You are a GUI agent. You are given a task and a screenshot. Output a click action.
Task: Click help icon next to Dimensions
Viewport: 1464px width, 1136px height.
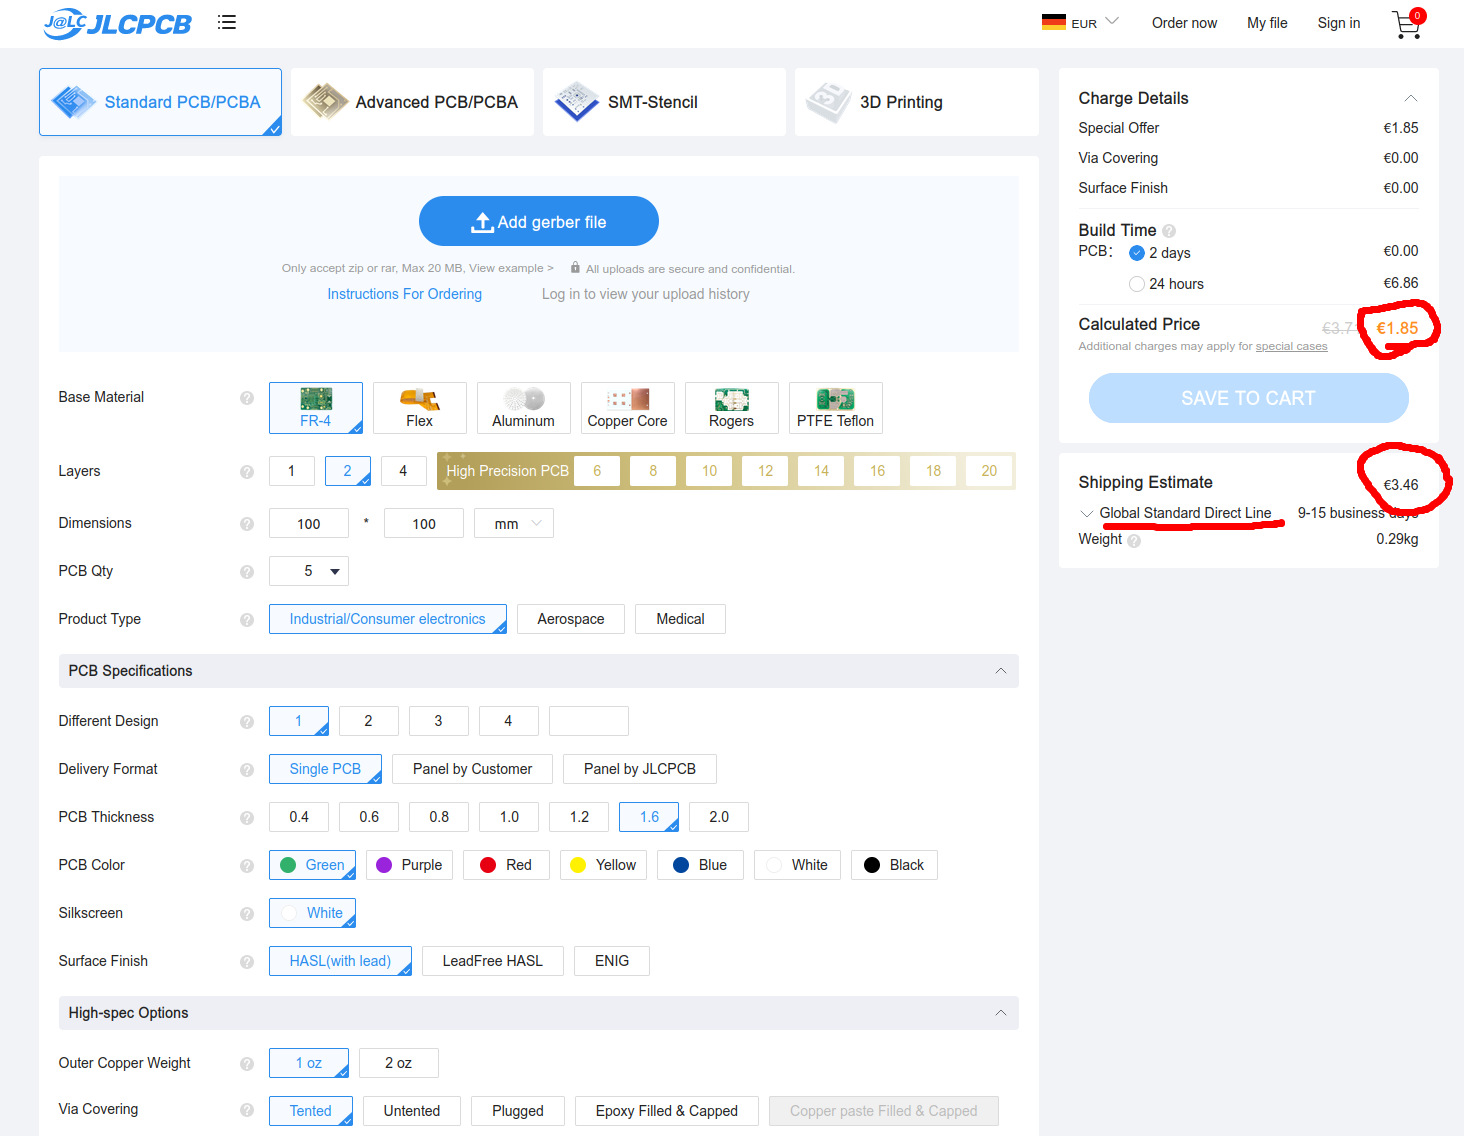coord(247,524)
